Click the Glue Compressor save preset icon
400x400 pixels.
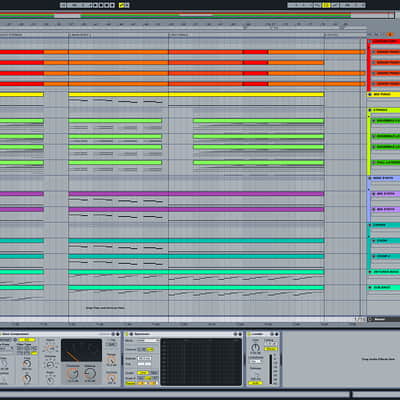pyautogui.click(x=118, y=334)
